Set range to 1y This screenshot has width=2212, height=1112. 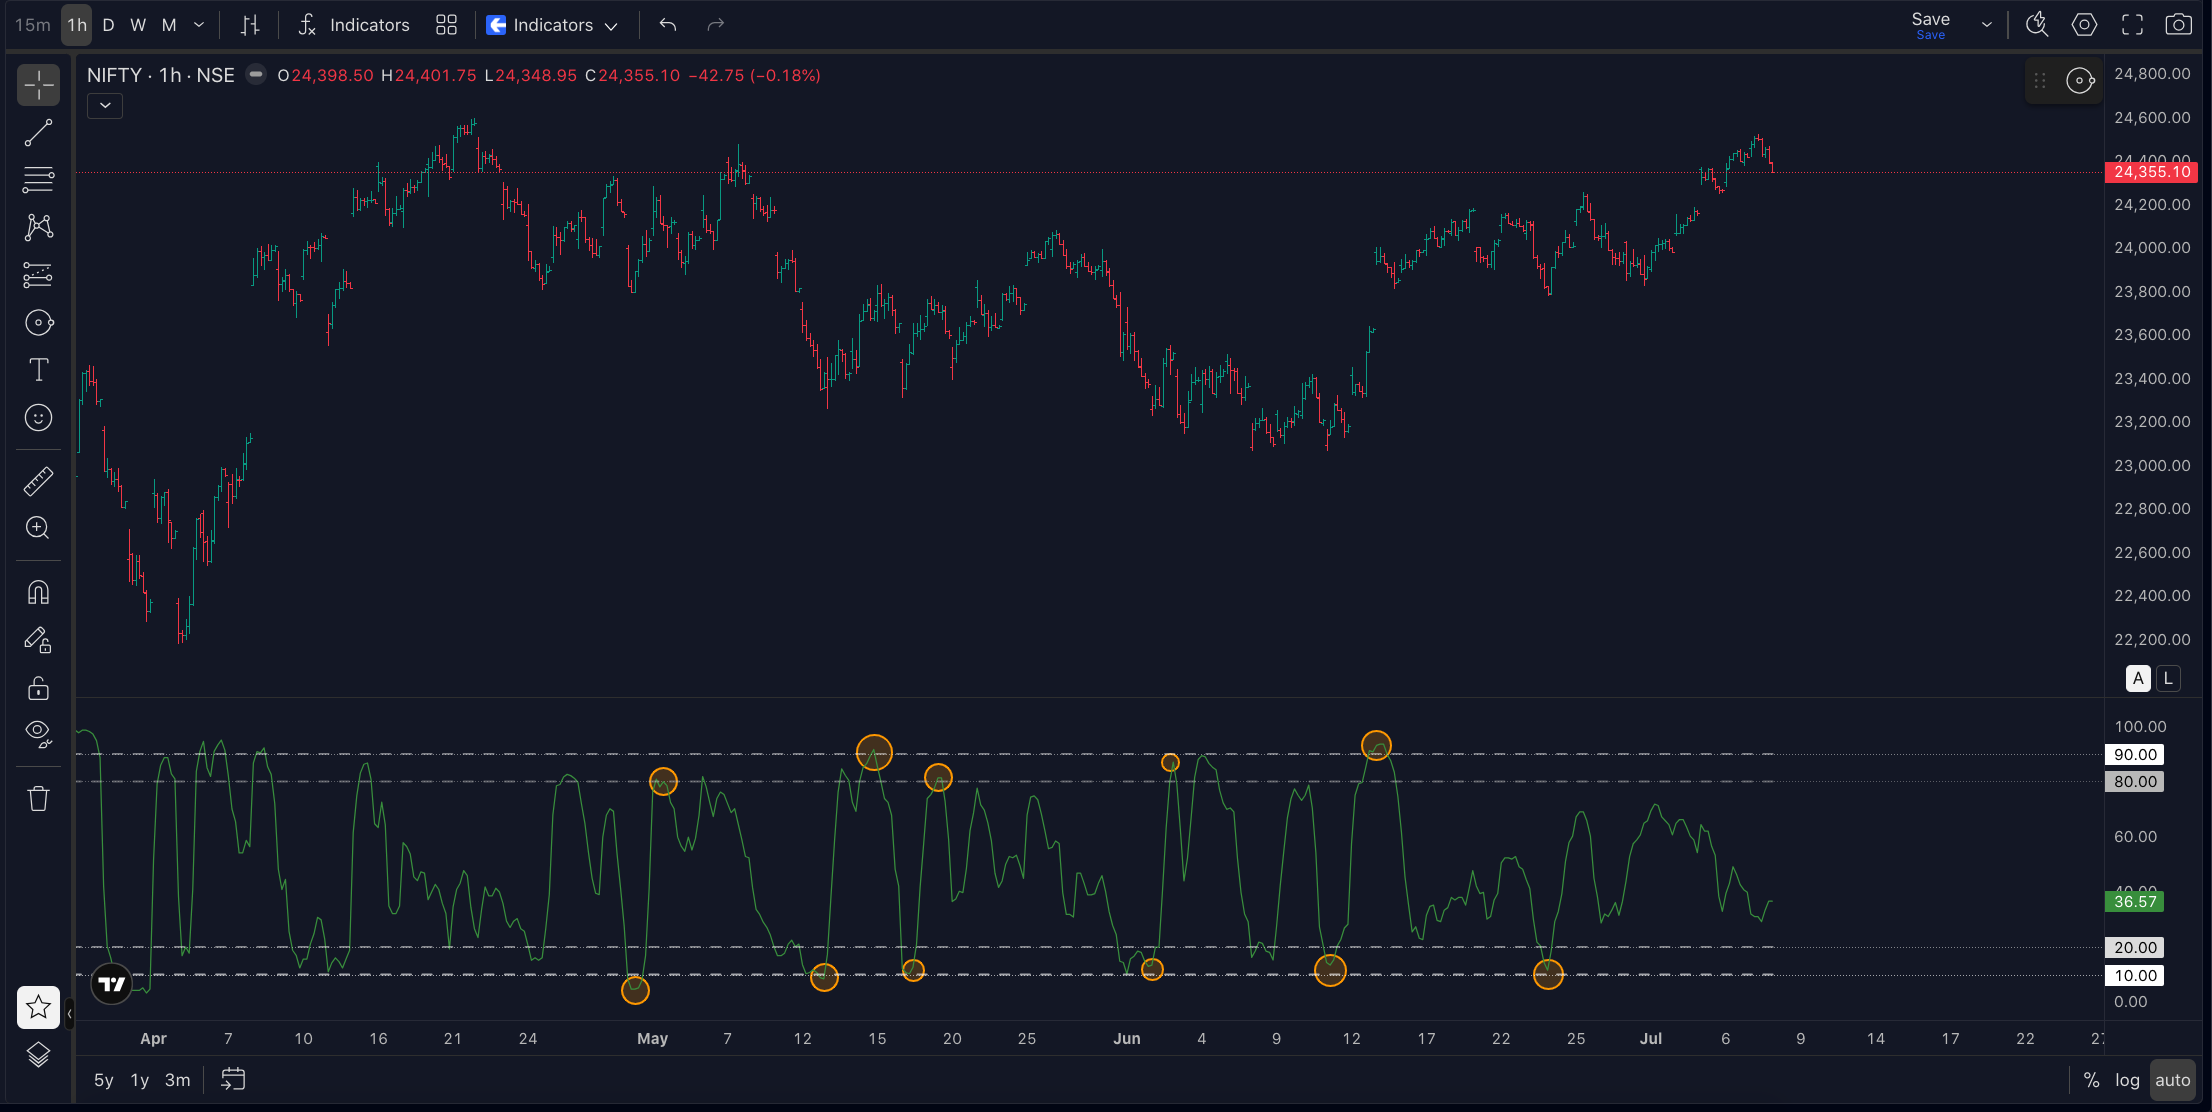click(x=140, y=1080)
